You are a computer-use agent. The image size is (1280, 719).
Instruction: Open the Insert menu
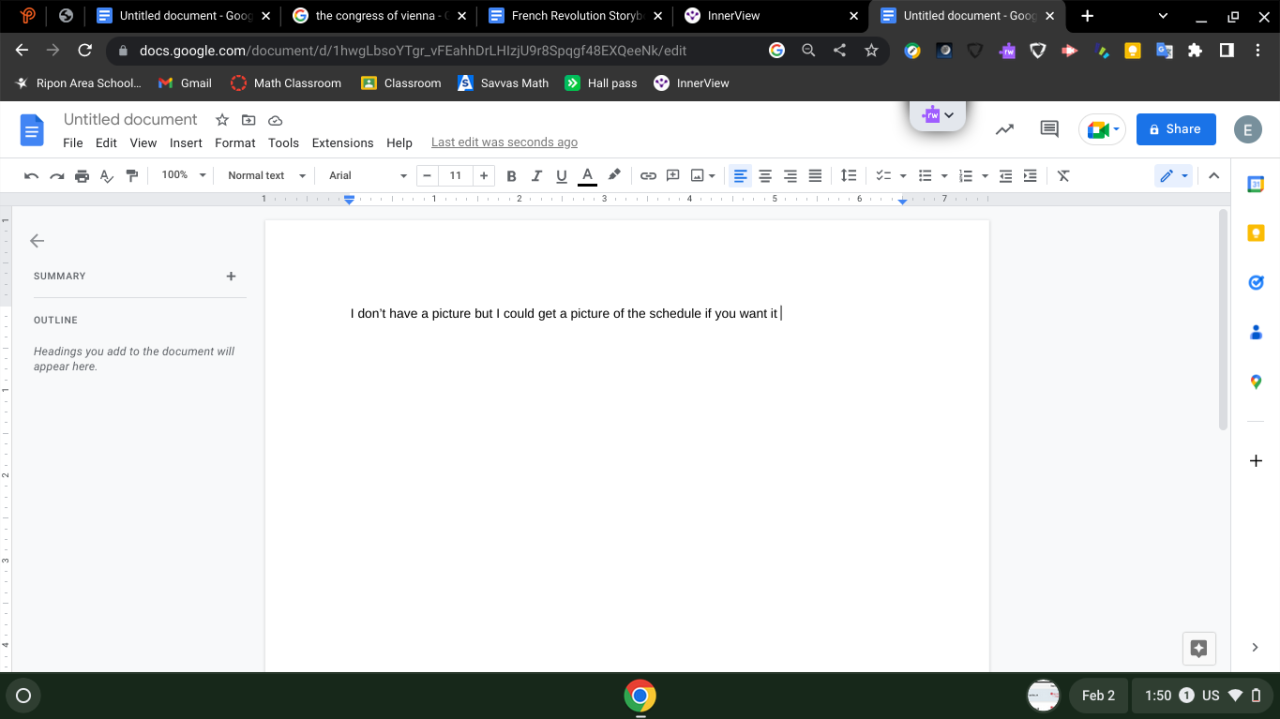tap(186, 143)
